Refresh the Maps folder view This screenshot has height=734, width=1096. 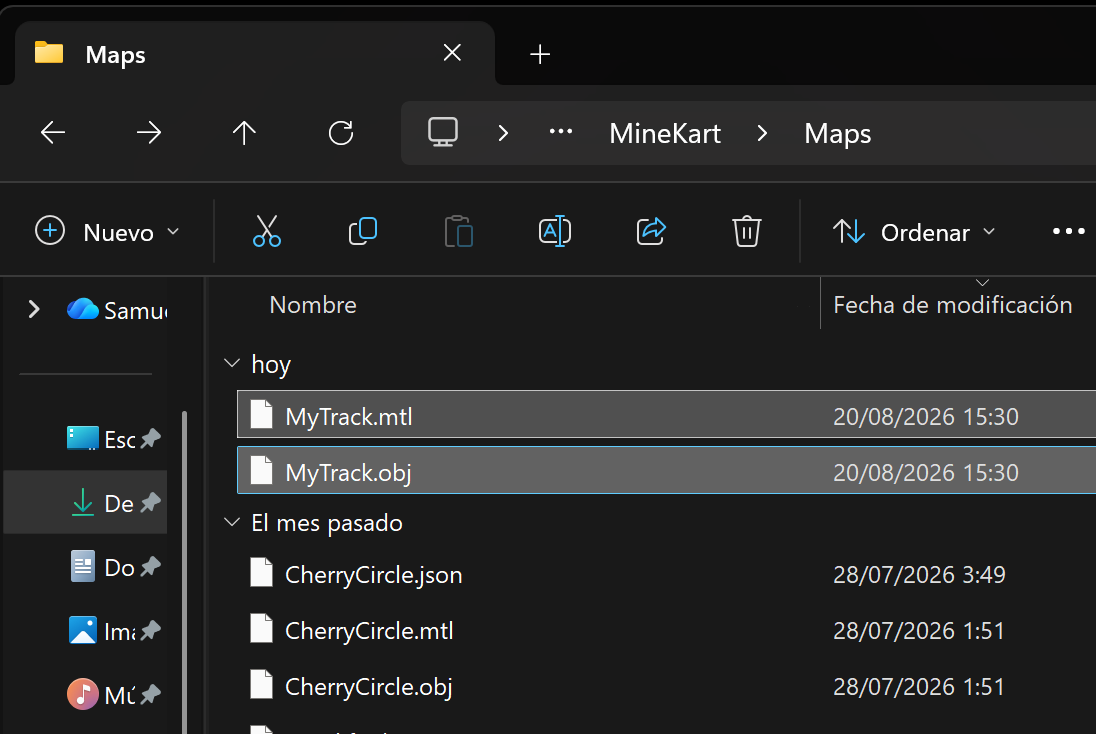[341, 132]
